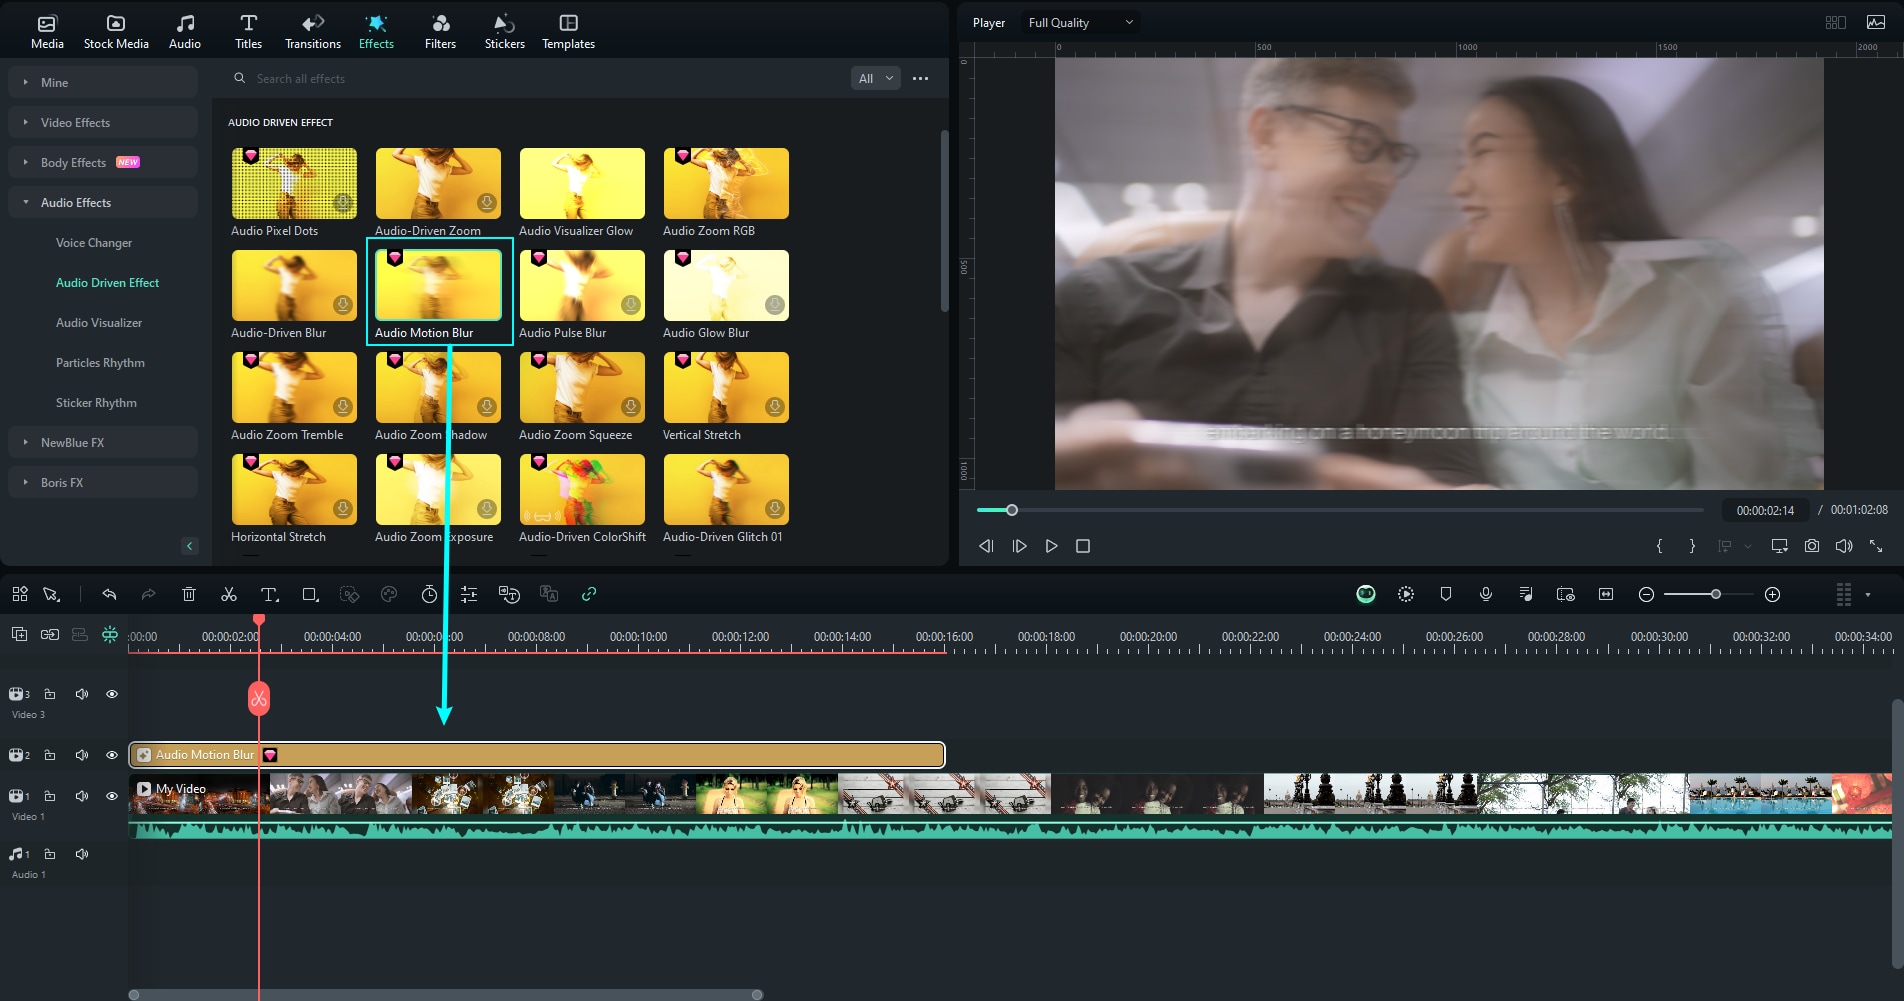Zoom out the timeline
Screen dimensions: 1904x1001
click(1646, 594)
